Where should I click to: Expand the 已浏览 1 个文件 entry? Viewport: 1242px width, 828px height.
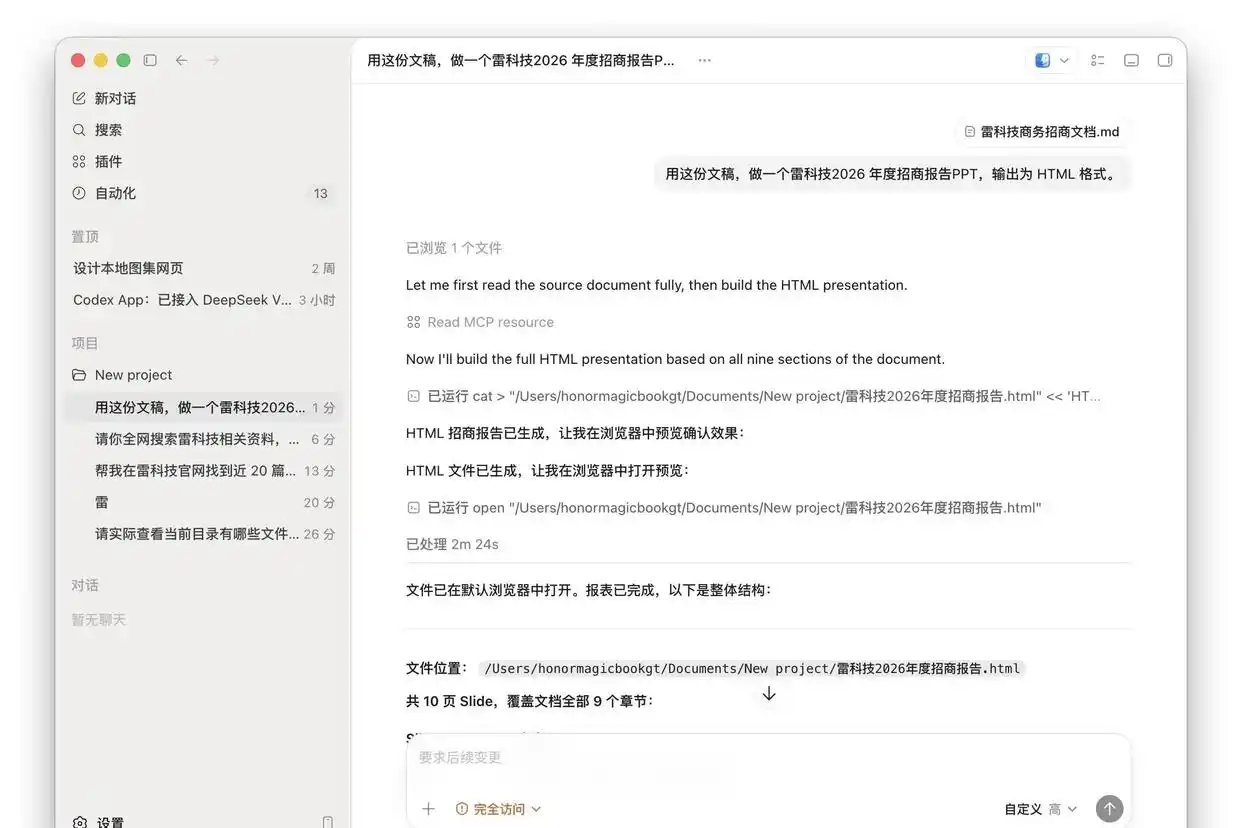point(454,248)
